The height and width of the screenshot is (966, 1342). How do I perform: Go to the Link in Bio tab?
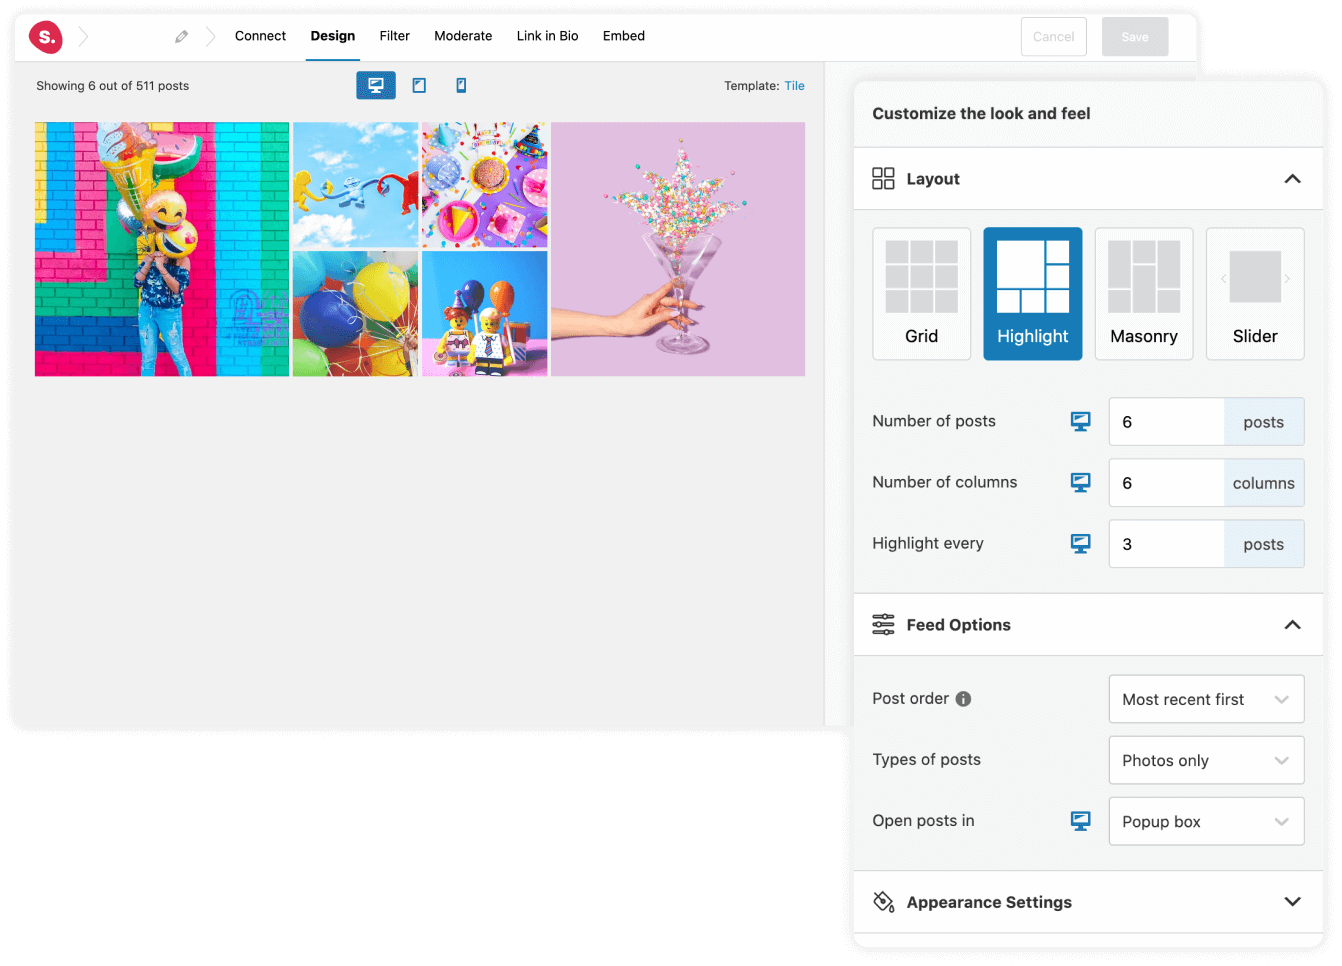coord(547,36)
